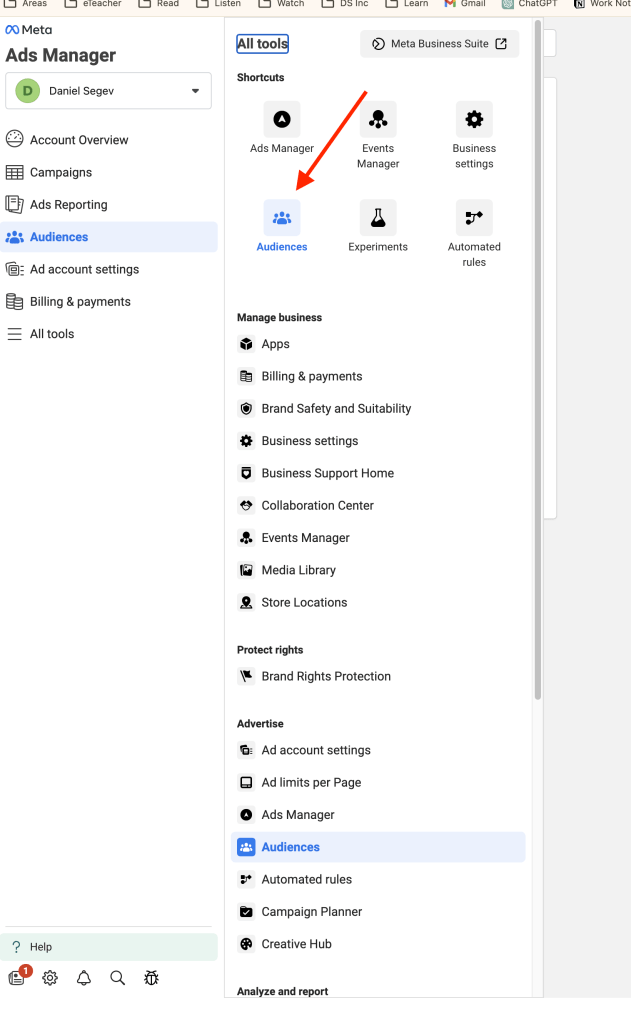Expand the Daniel Segev account dropdown
631x1024 pixels.
(x=108, y=90)
